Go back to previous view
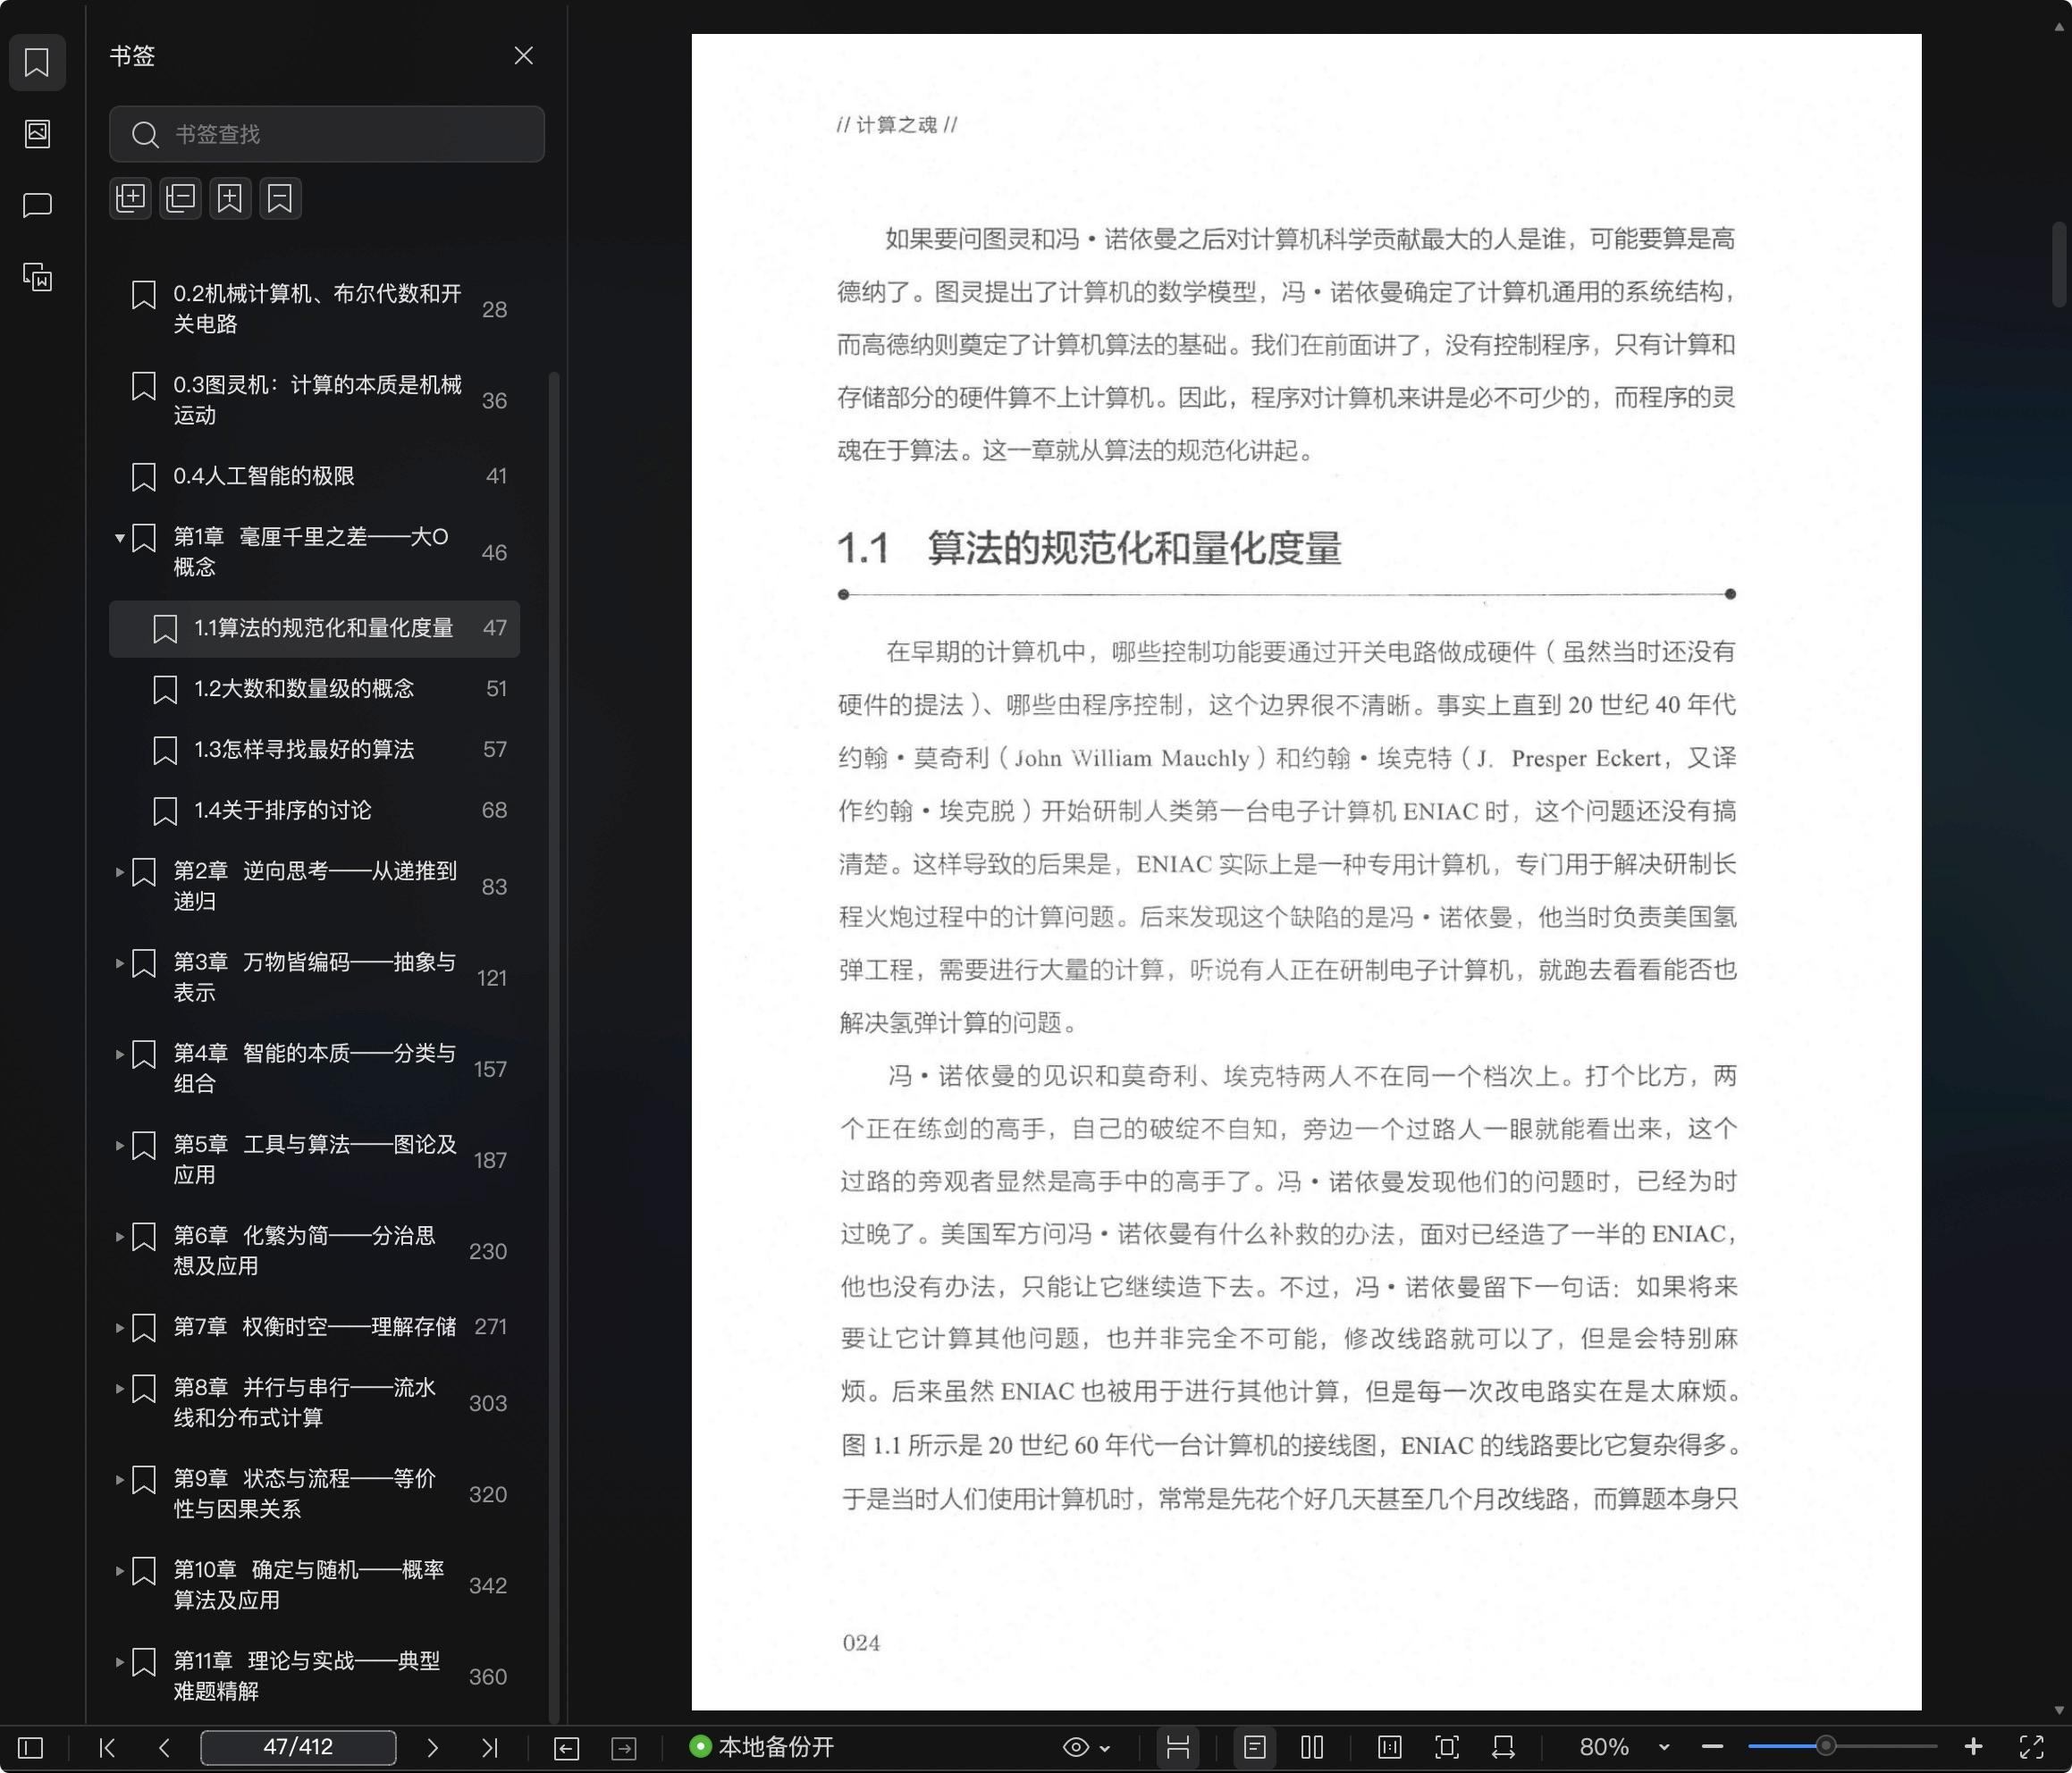The width and height of the screenshot is (2072, 1773). pyautogui.click(x=566, y=1747)
